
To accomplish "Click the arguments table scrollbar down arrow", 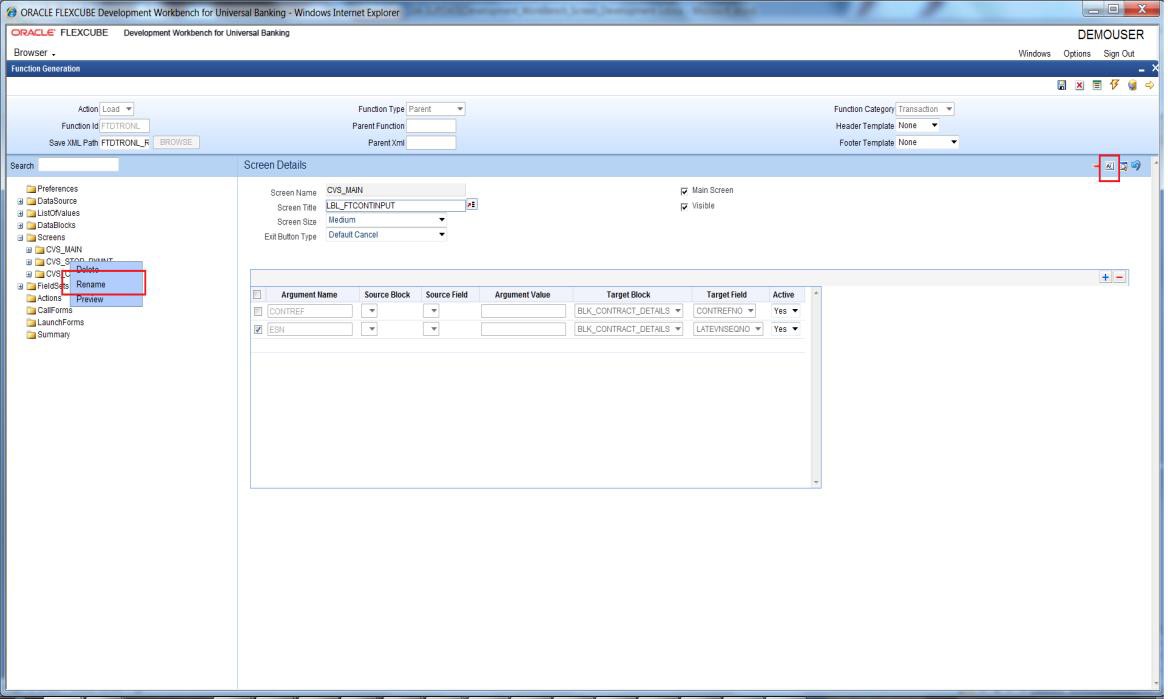I will [x=816, y=483].
